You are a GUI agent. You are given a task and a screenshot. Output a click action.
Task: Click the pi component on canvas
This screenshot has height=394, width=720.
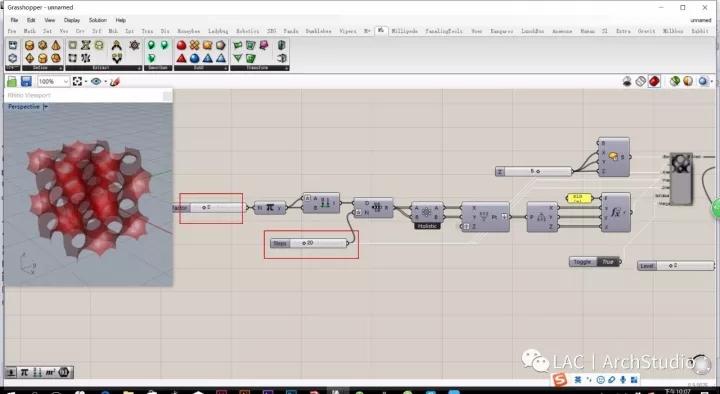270,208
